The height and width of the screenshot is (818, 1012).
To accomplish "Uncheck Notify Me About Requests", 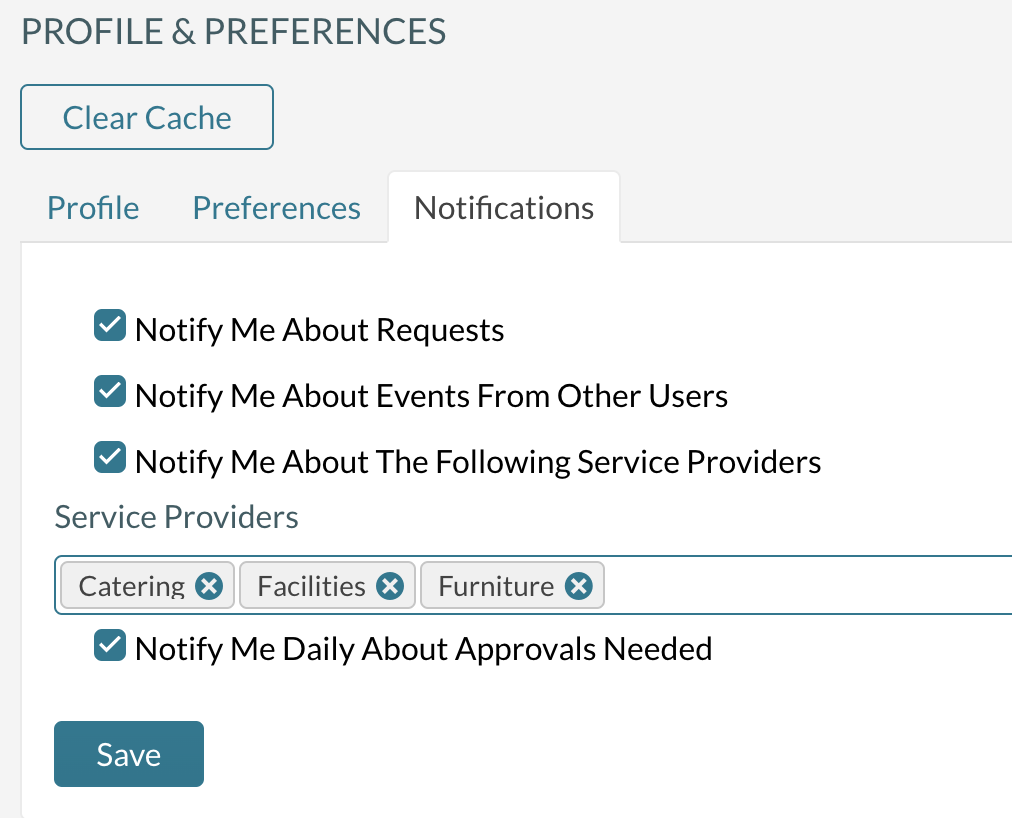I will (109, 324).
